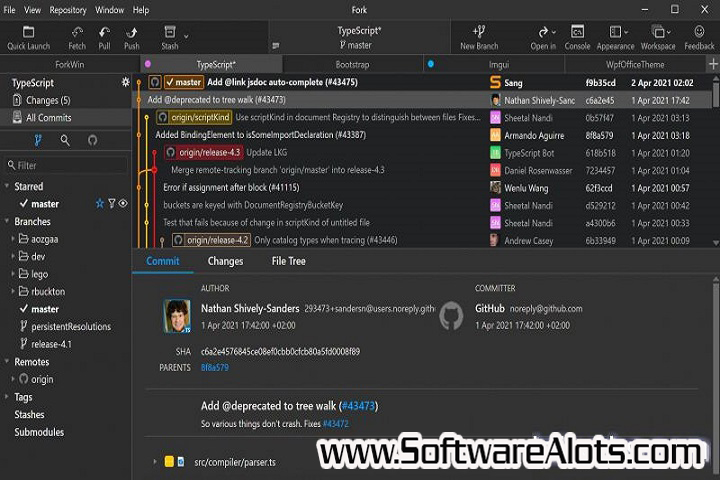
Task: Open the Stash dropdown arrow
Action: 186,36
